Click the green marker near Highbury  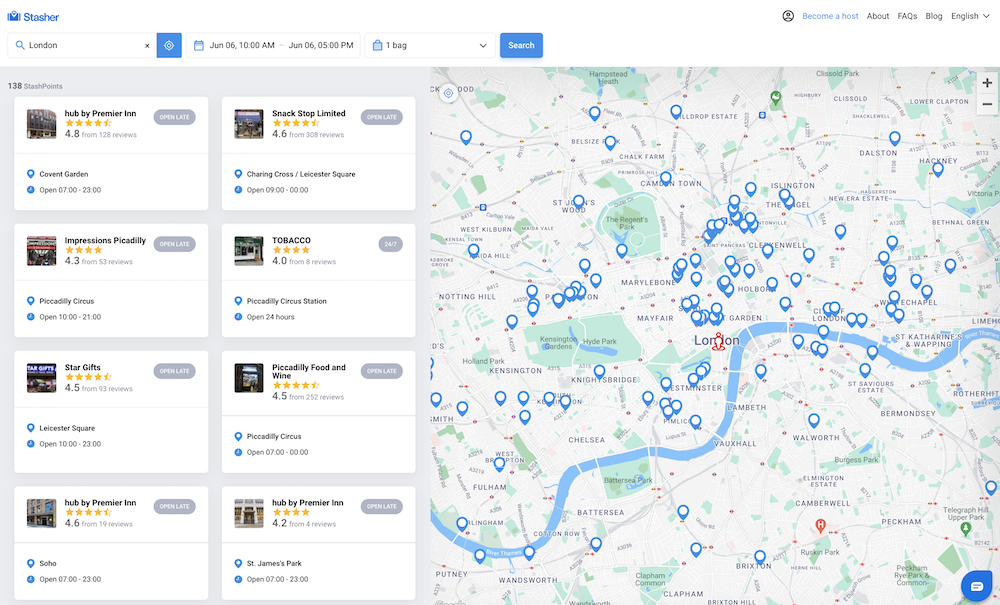(x=776, y=98)
